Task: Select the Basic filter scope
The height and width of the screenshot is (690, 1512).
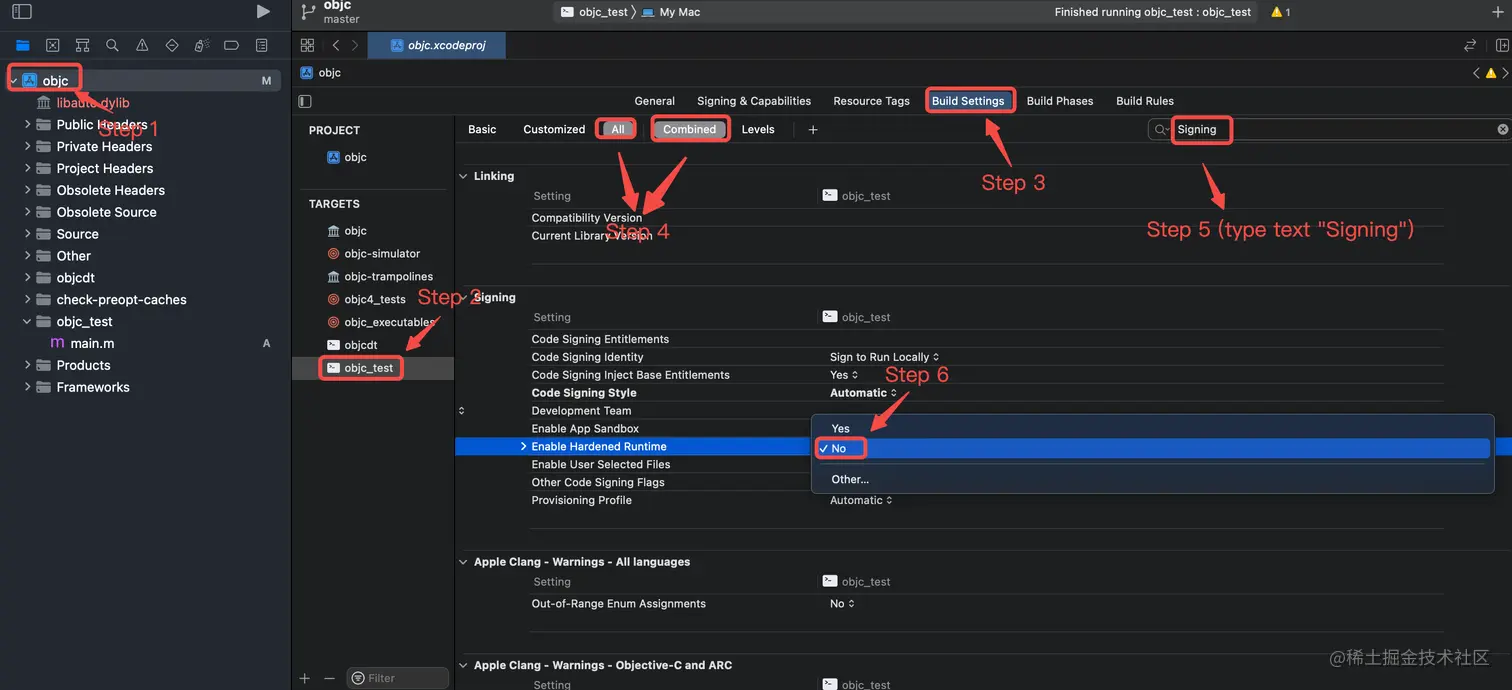Action: (x=482, y=129)
